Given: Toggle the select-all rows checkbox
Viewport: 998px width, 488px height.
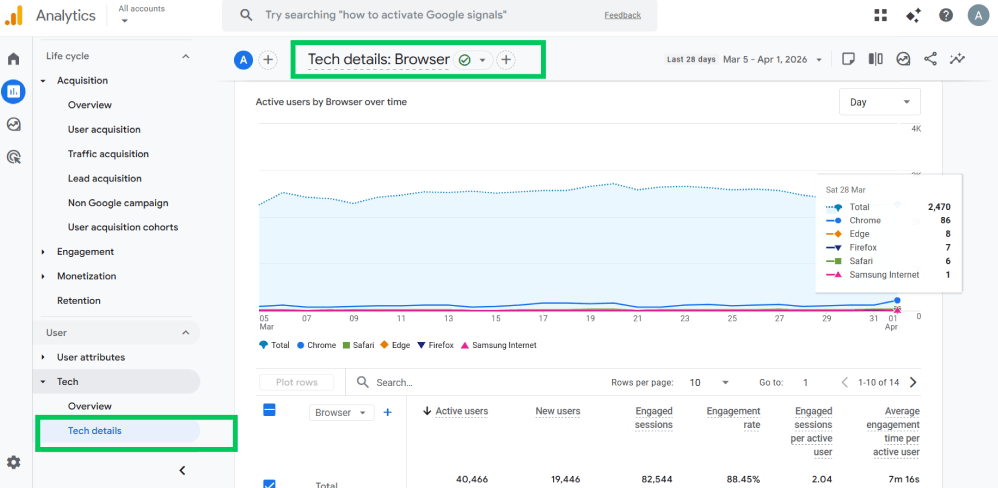Looking at the screenshot, I should [x=269, y=410].
